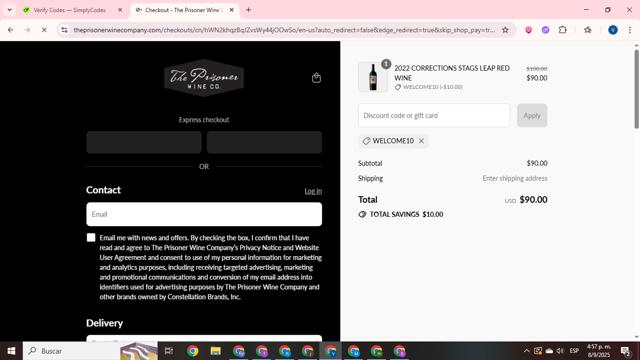The width and height of the screenshot is (640, 360).
Task: Click the Email input field
Action: (204, 214)
